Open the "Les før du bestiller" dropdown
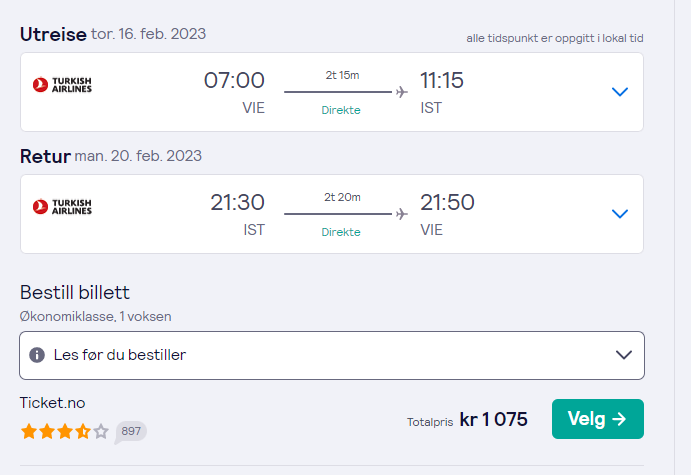The height and width of the screenshot is (475, 691). tap(332, 355)
